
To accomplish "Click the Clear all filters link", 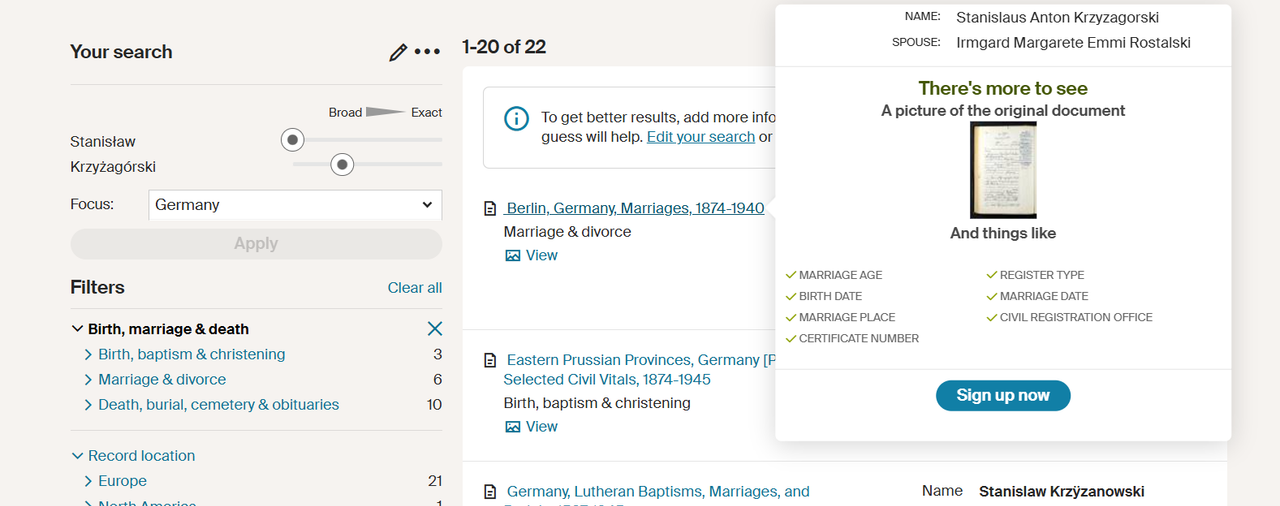I will pos(414,288).
